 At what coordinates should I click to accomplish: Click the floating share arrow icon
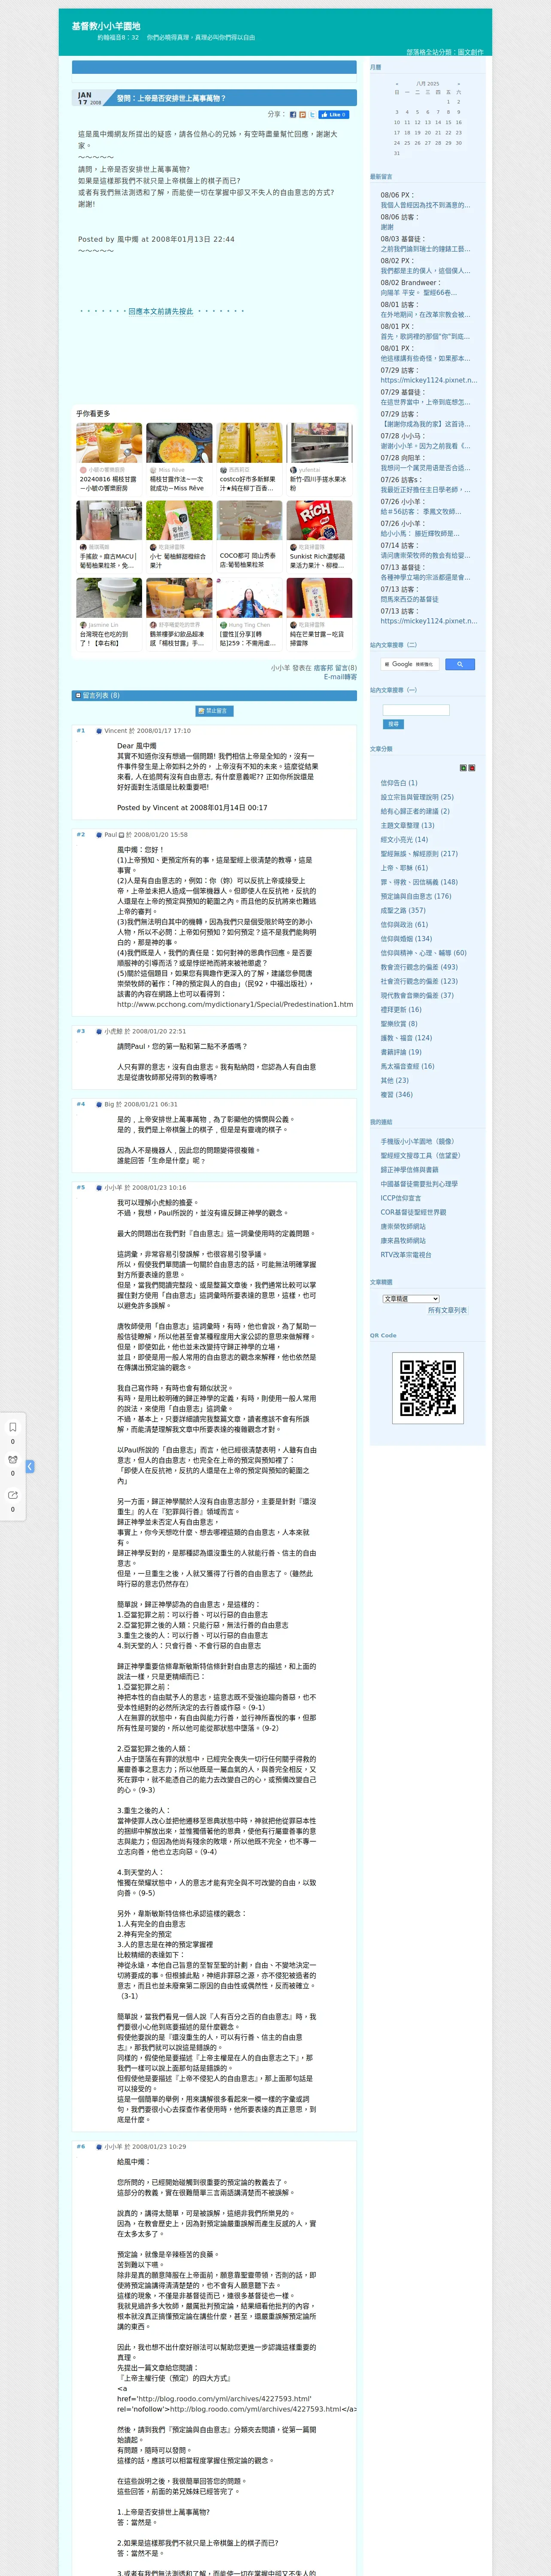pyautogui.click(x=12, y=1495)
